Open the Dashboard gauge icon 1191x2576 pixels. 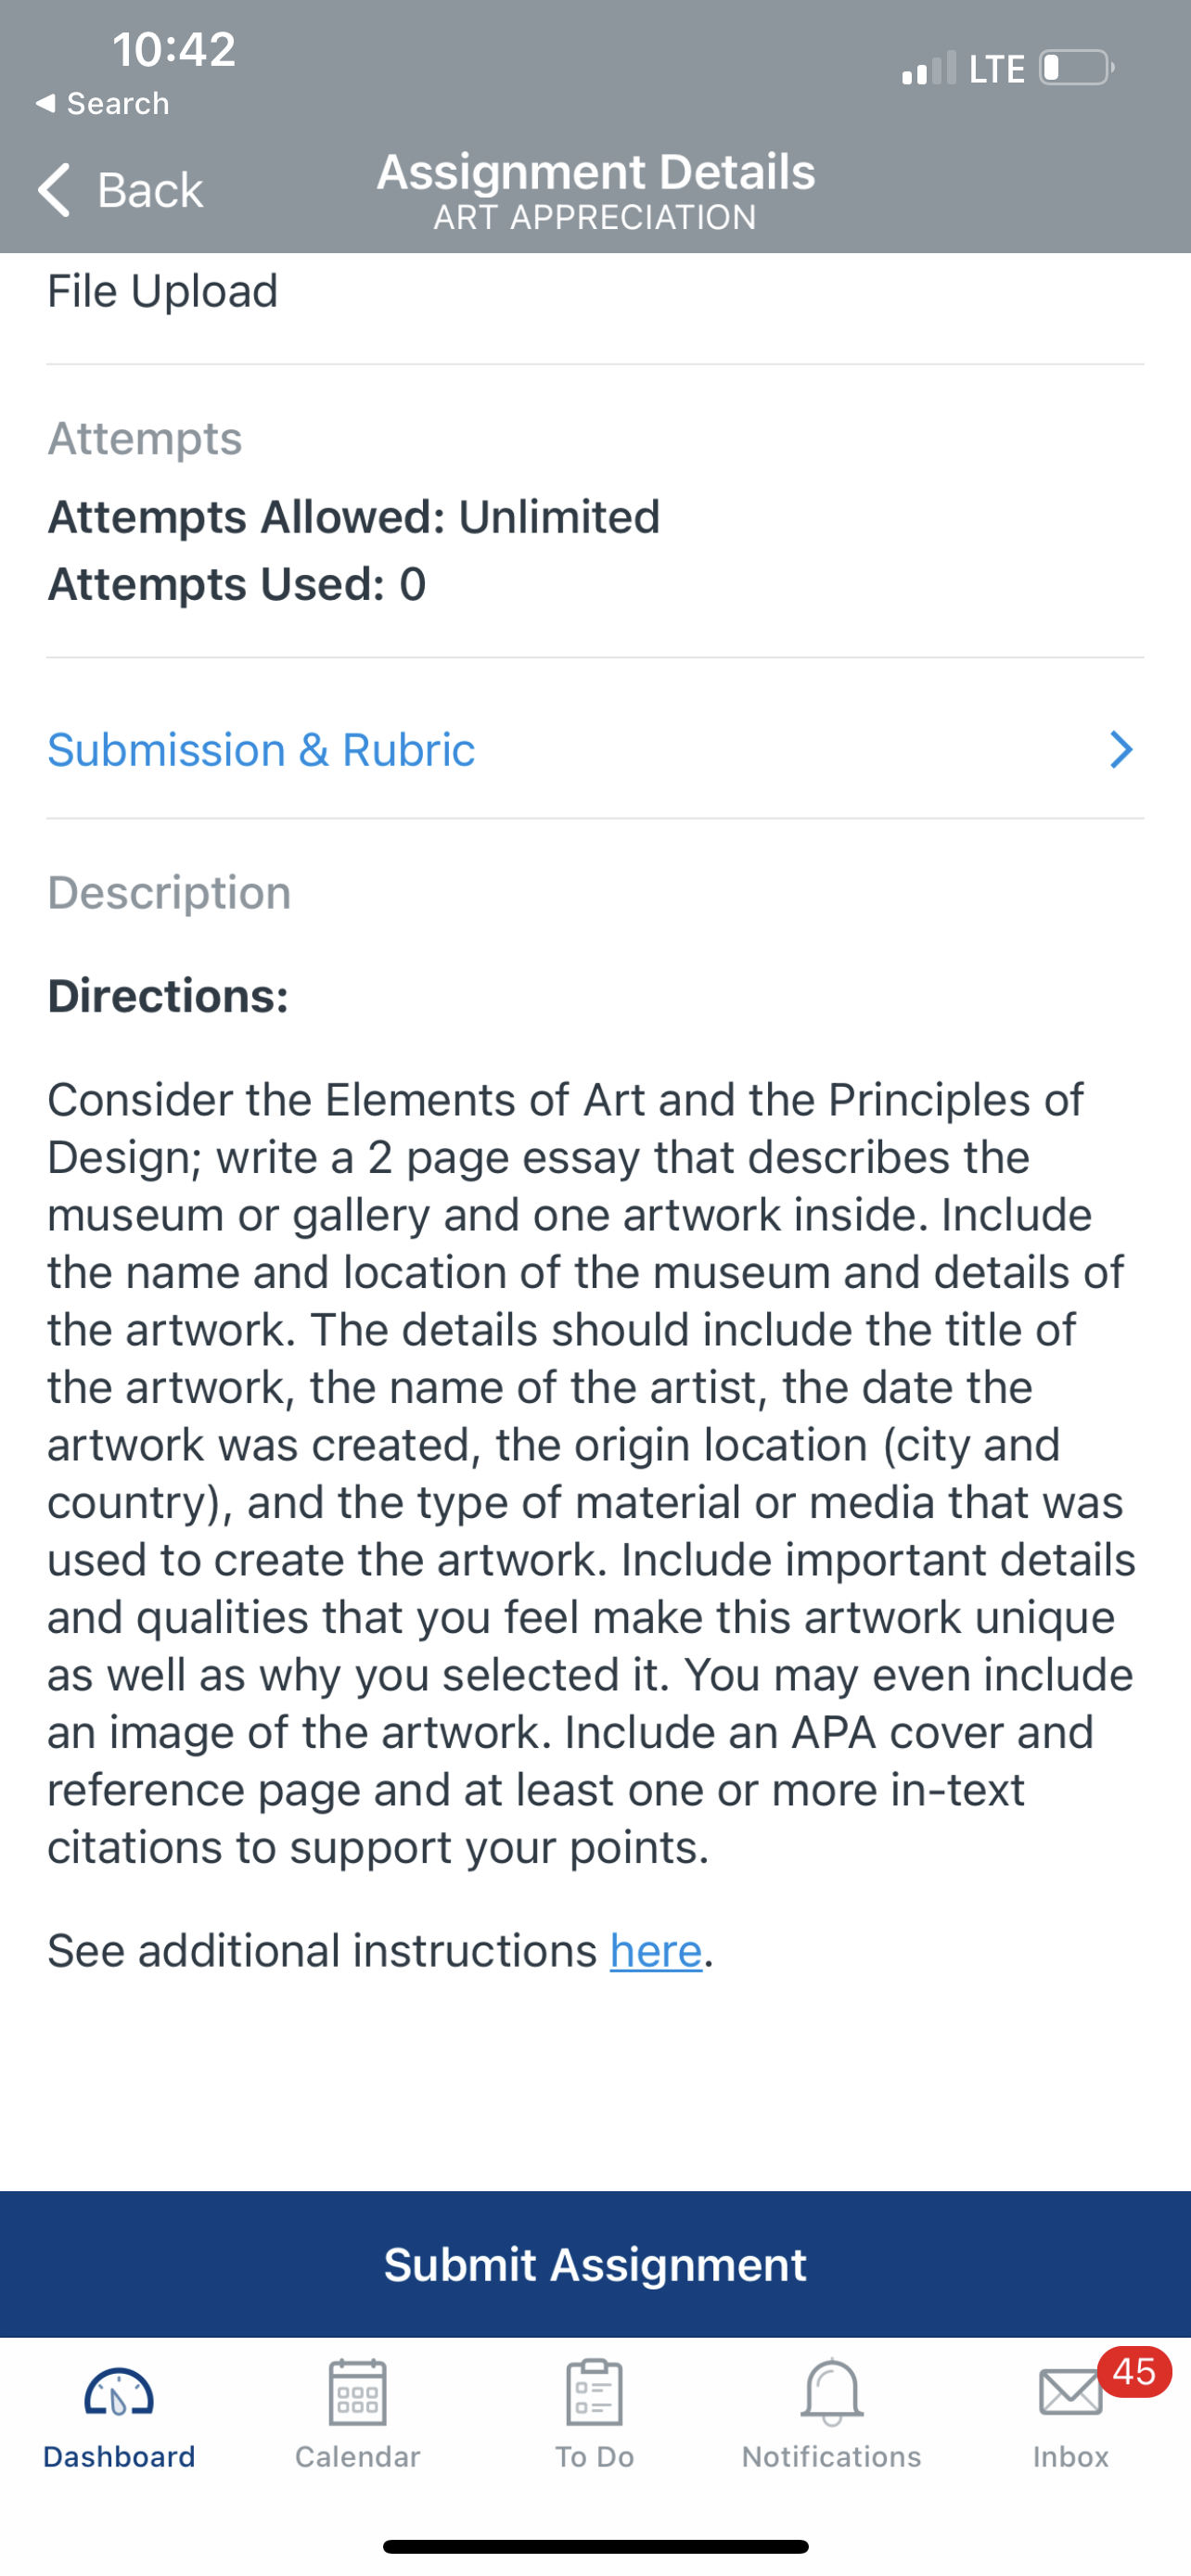click(119, 2393)
